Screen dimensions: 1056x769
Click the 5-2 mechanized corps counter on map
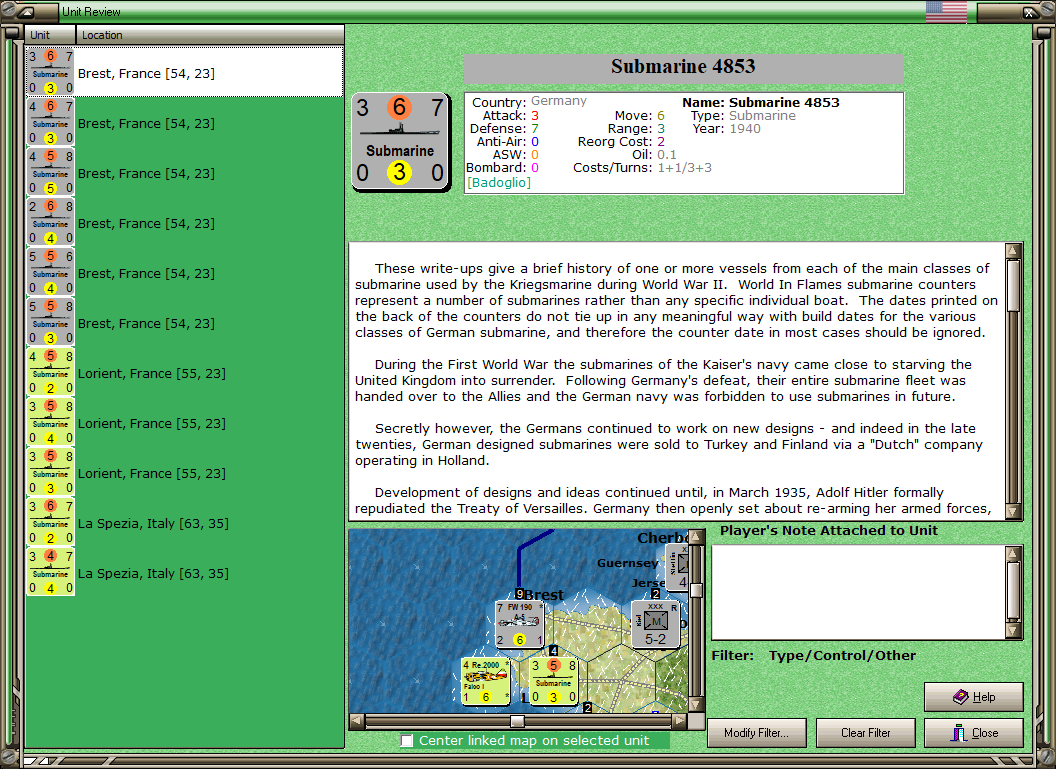pos(655,624)
